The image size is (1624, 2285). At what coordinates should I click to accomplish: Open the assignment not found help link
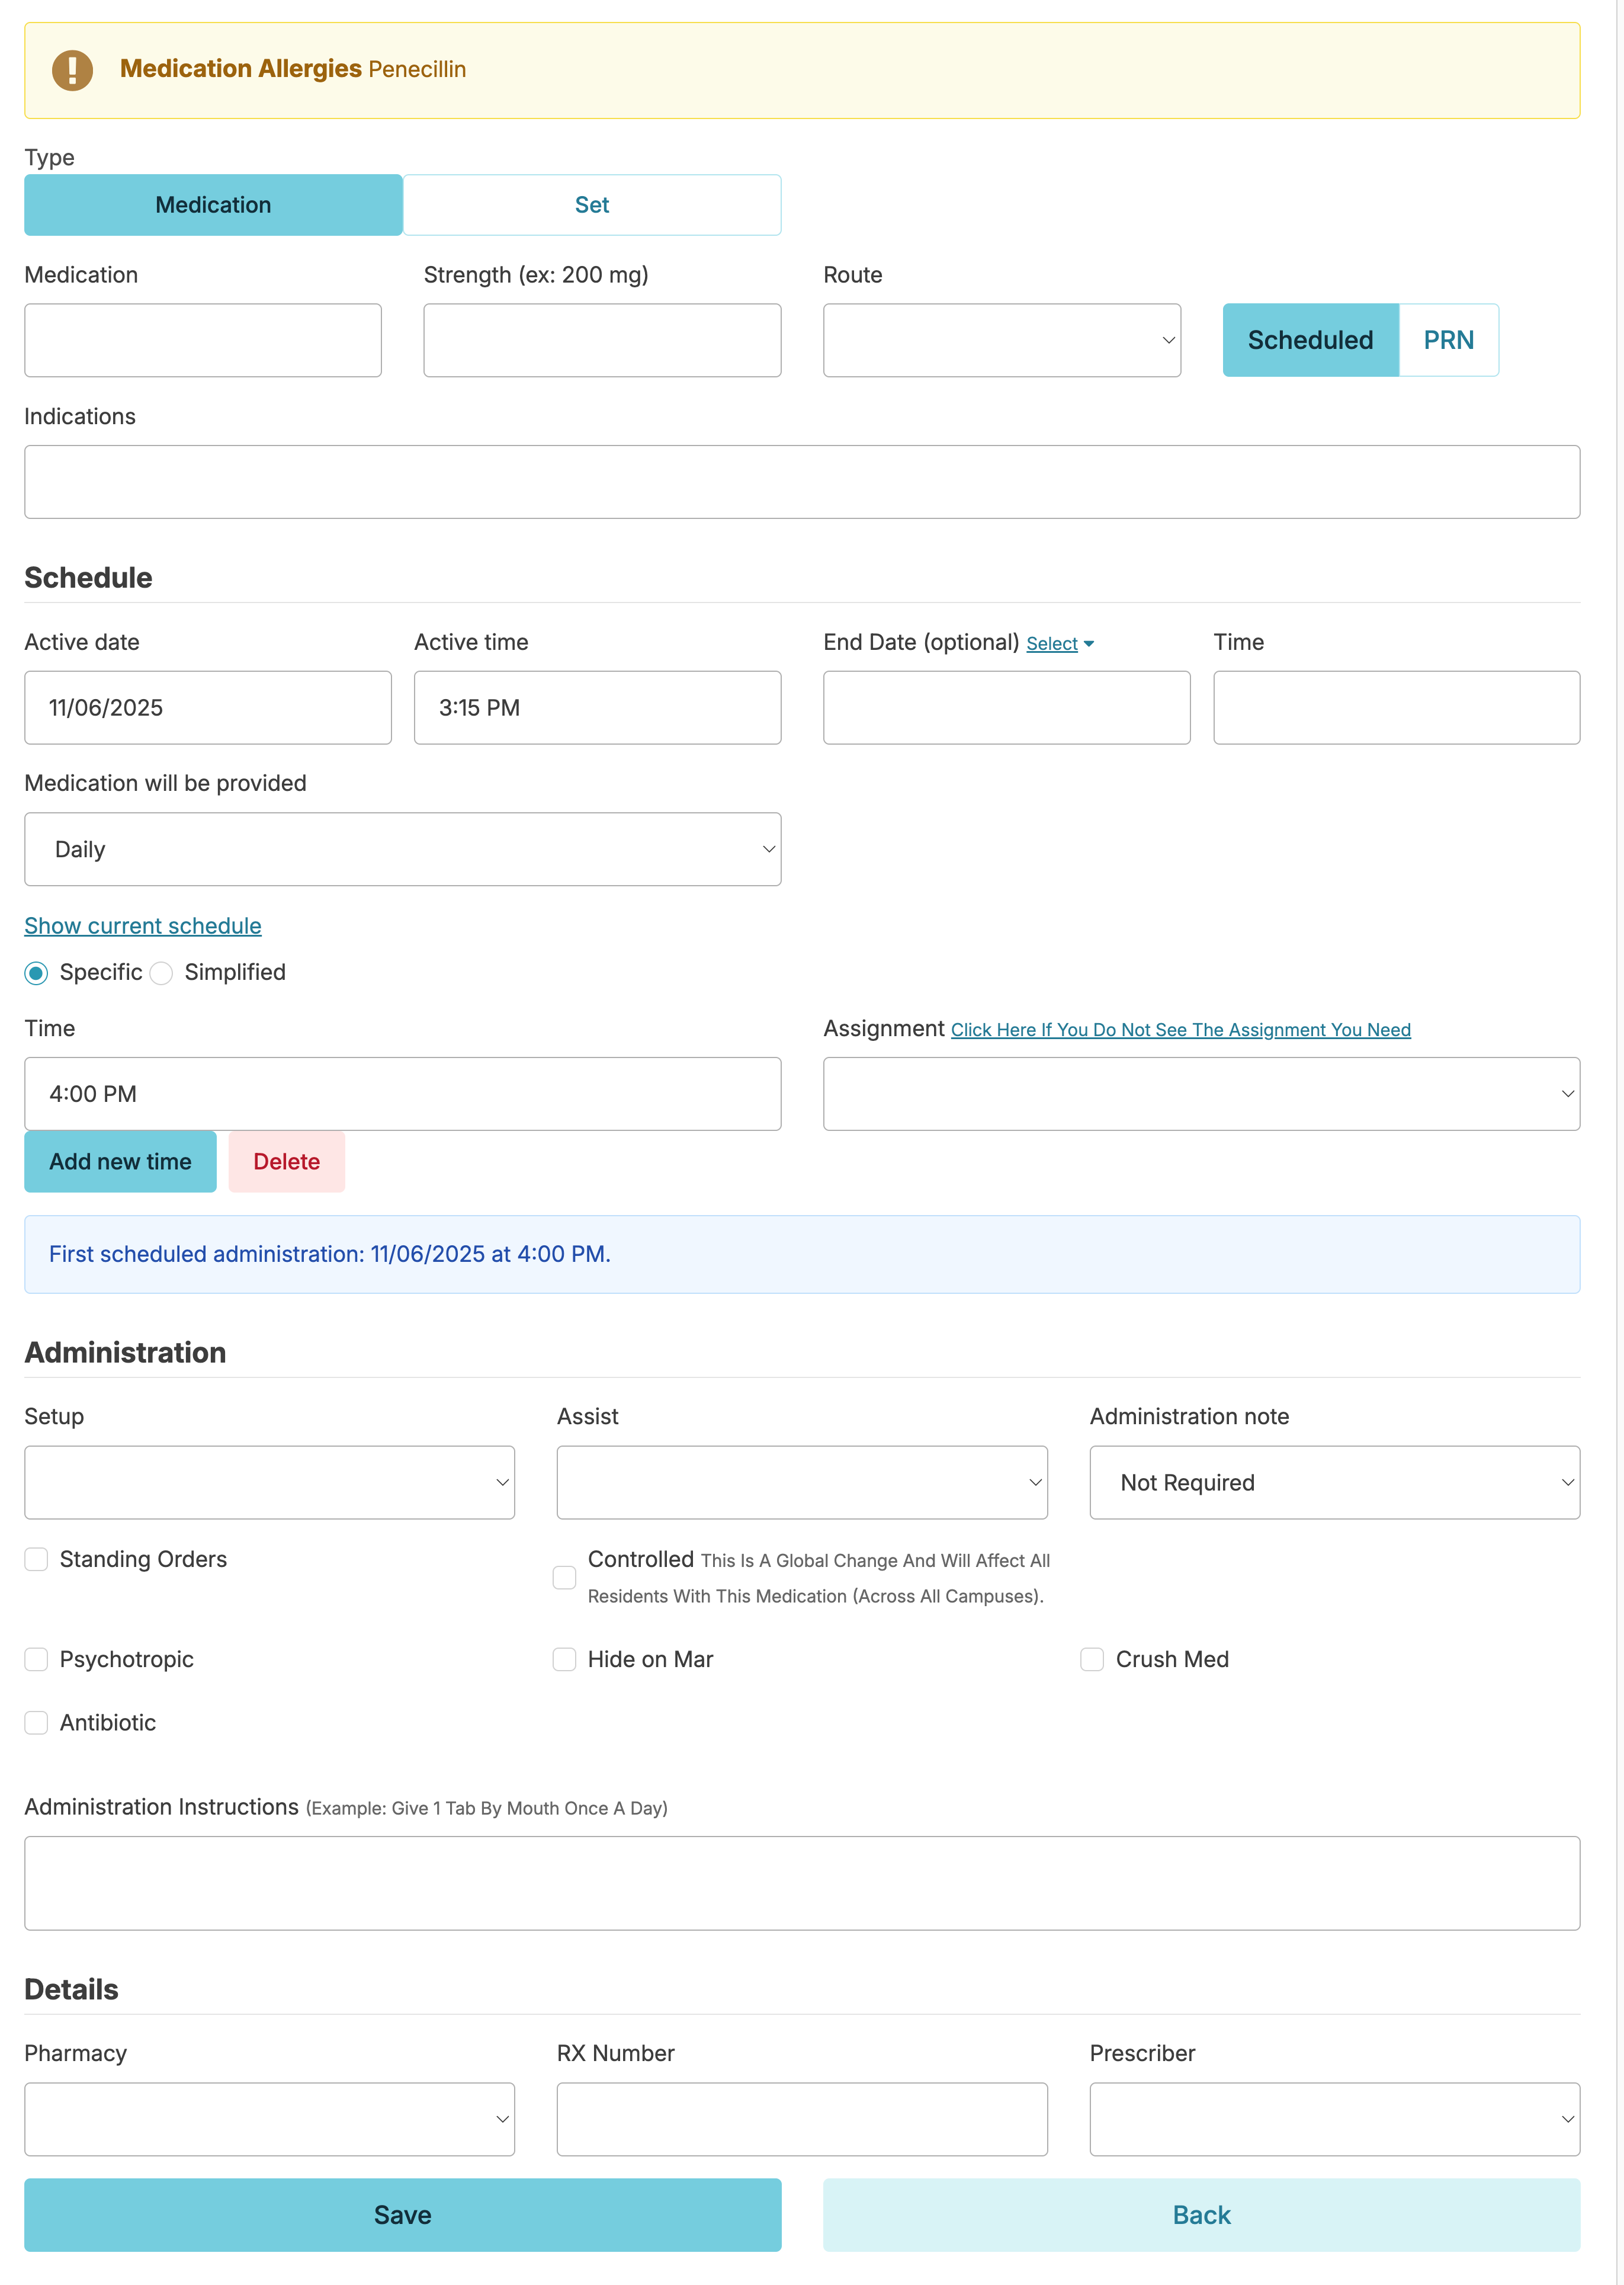[x=1180, y=1030]
